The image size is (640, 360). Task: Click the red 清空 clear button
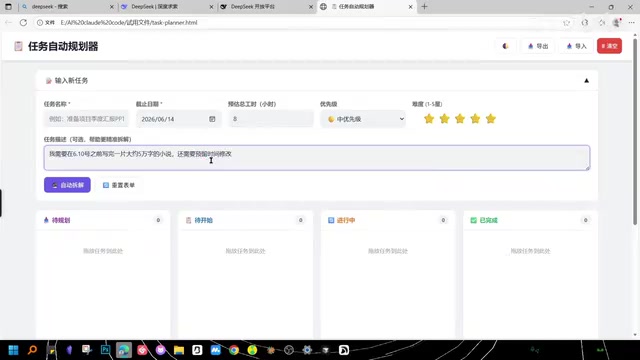pos(609,46)
